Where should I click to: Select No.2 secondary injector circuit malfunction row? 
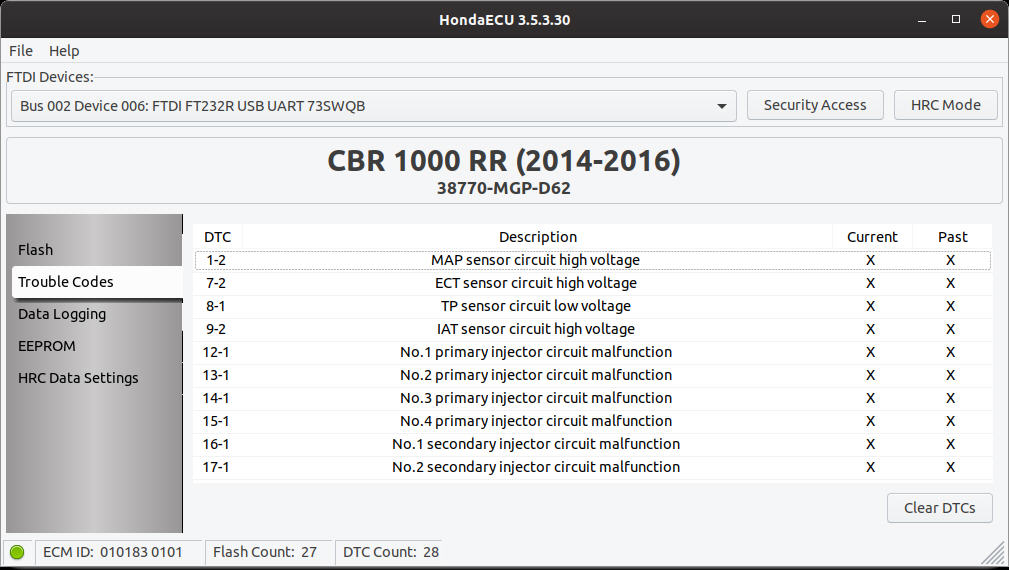(x=593, y=467)
